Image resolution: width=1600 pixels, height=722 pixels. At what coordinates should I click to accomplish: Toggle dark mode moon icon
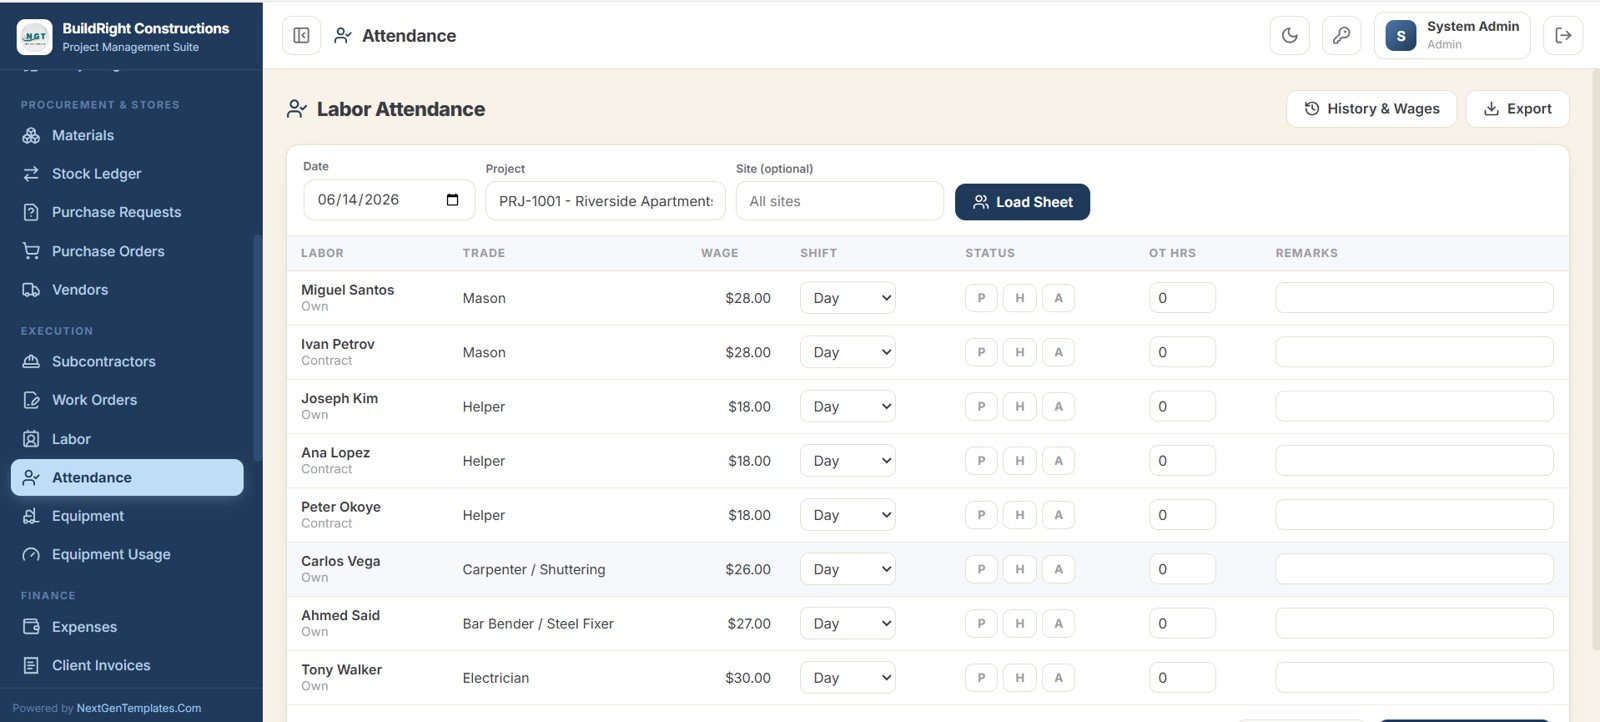click(x=1290, y=36)
